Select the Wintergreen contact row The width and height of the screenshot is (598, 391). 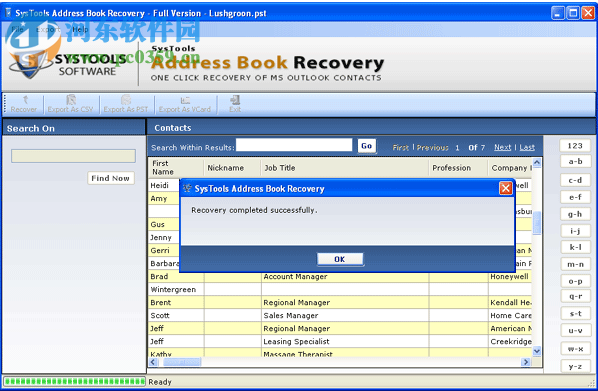(340, 290)
